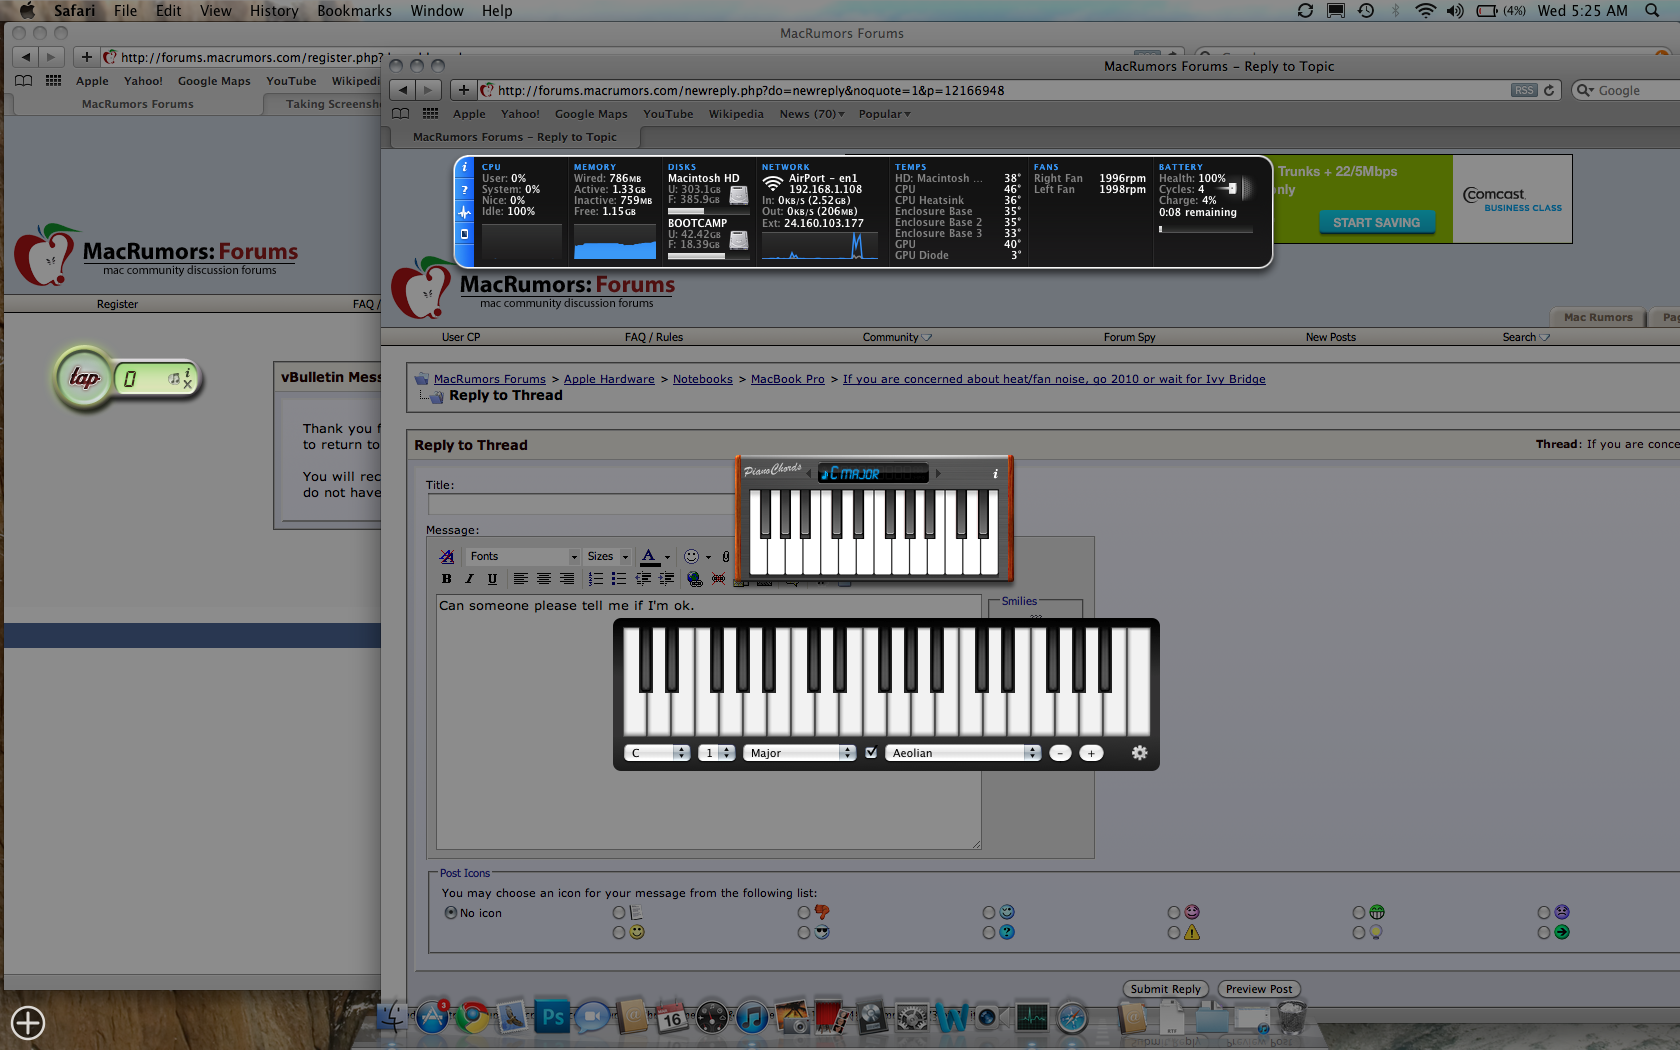Image resolution: width=1680 pixels, height=1050 pixels.
Task: Open the smilies dropdown arrow in toolbar
Action: (x=708, y=557)
